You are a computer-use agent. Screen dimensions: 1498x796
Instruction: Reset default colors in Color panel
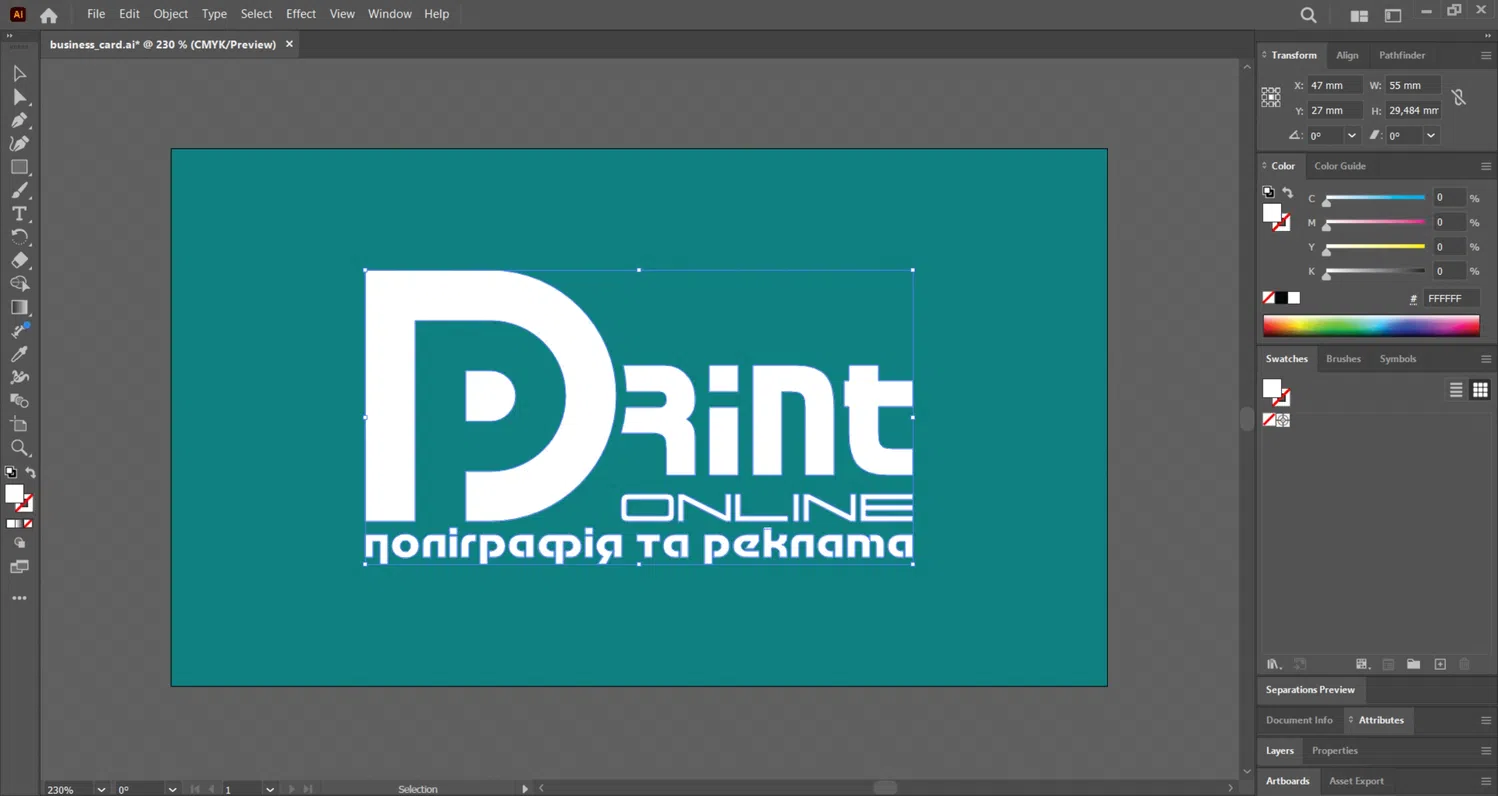coord(1268,192)
